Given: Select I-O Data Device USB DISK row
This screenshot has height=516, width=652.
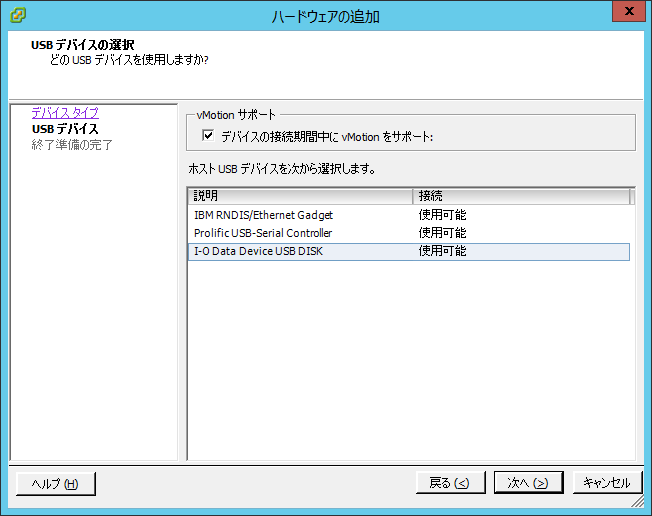Looking at the screenshot, I should coord(409,252).
